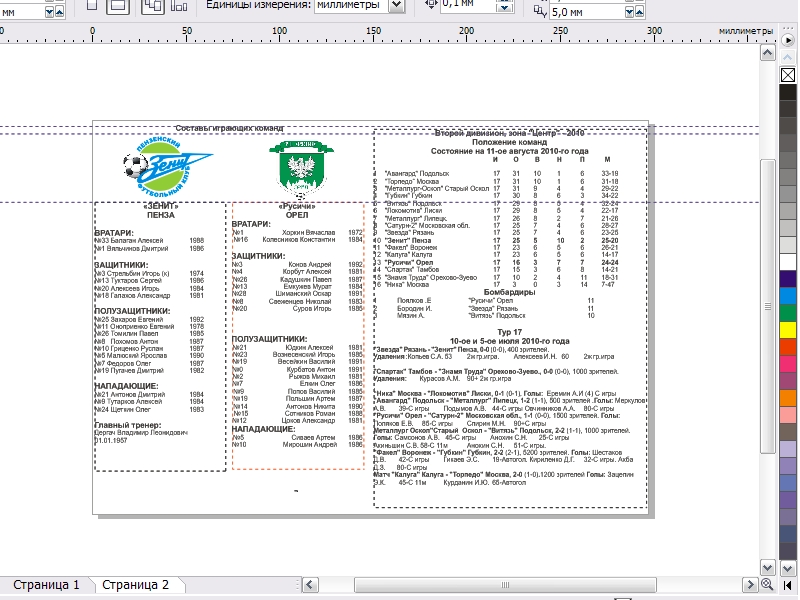800x600 pixels.
Task: Click into the 0,1 мм nudge field
Action: (x=468, y=5)
